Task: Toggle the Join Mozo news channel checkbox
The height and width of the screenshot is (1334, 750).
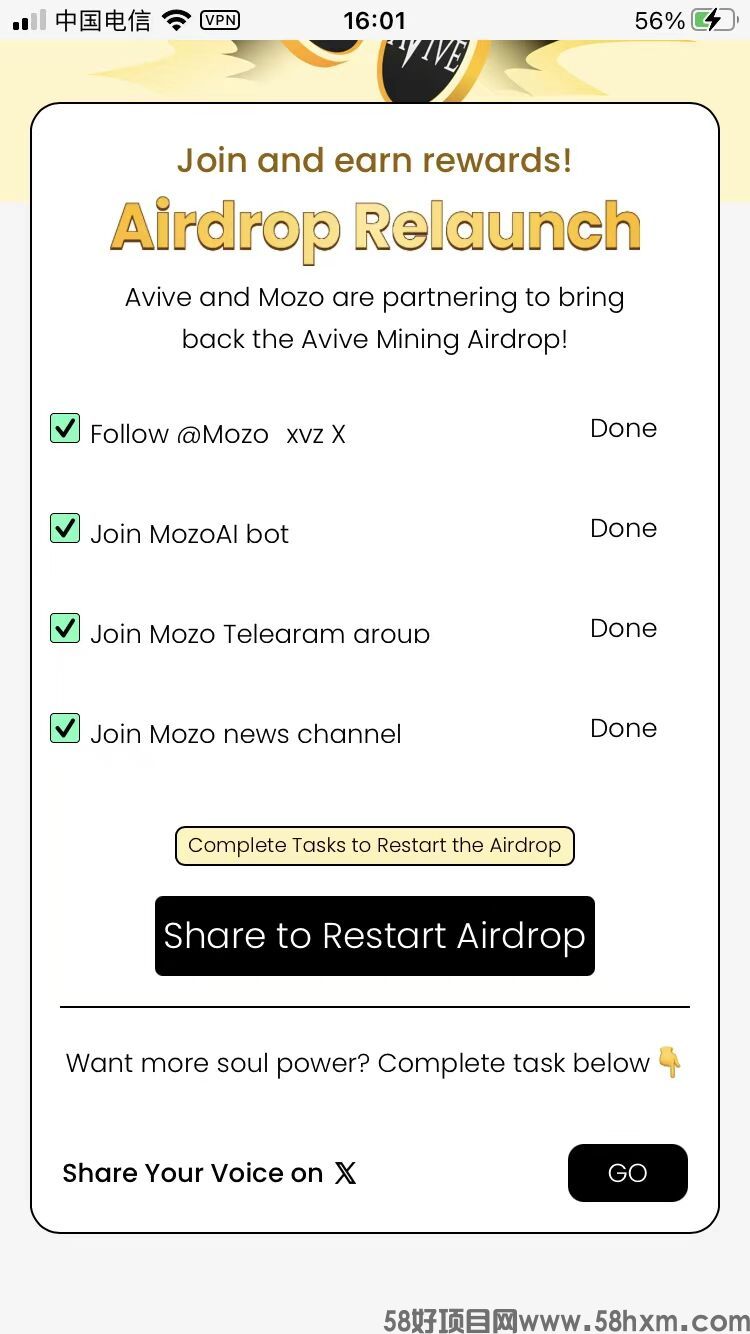Action: click(65, 728)
